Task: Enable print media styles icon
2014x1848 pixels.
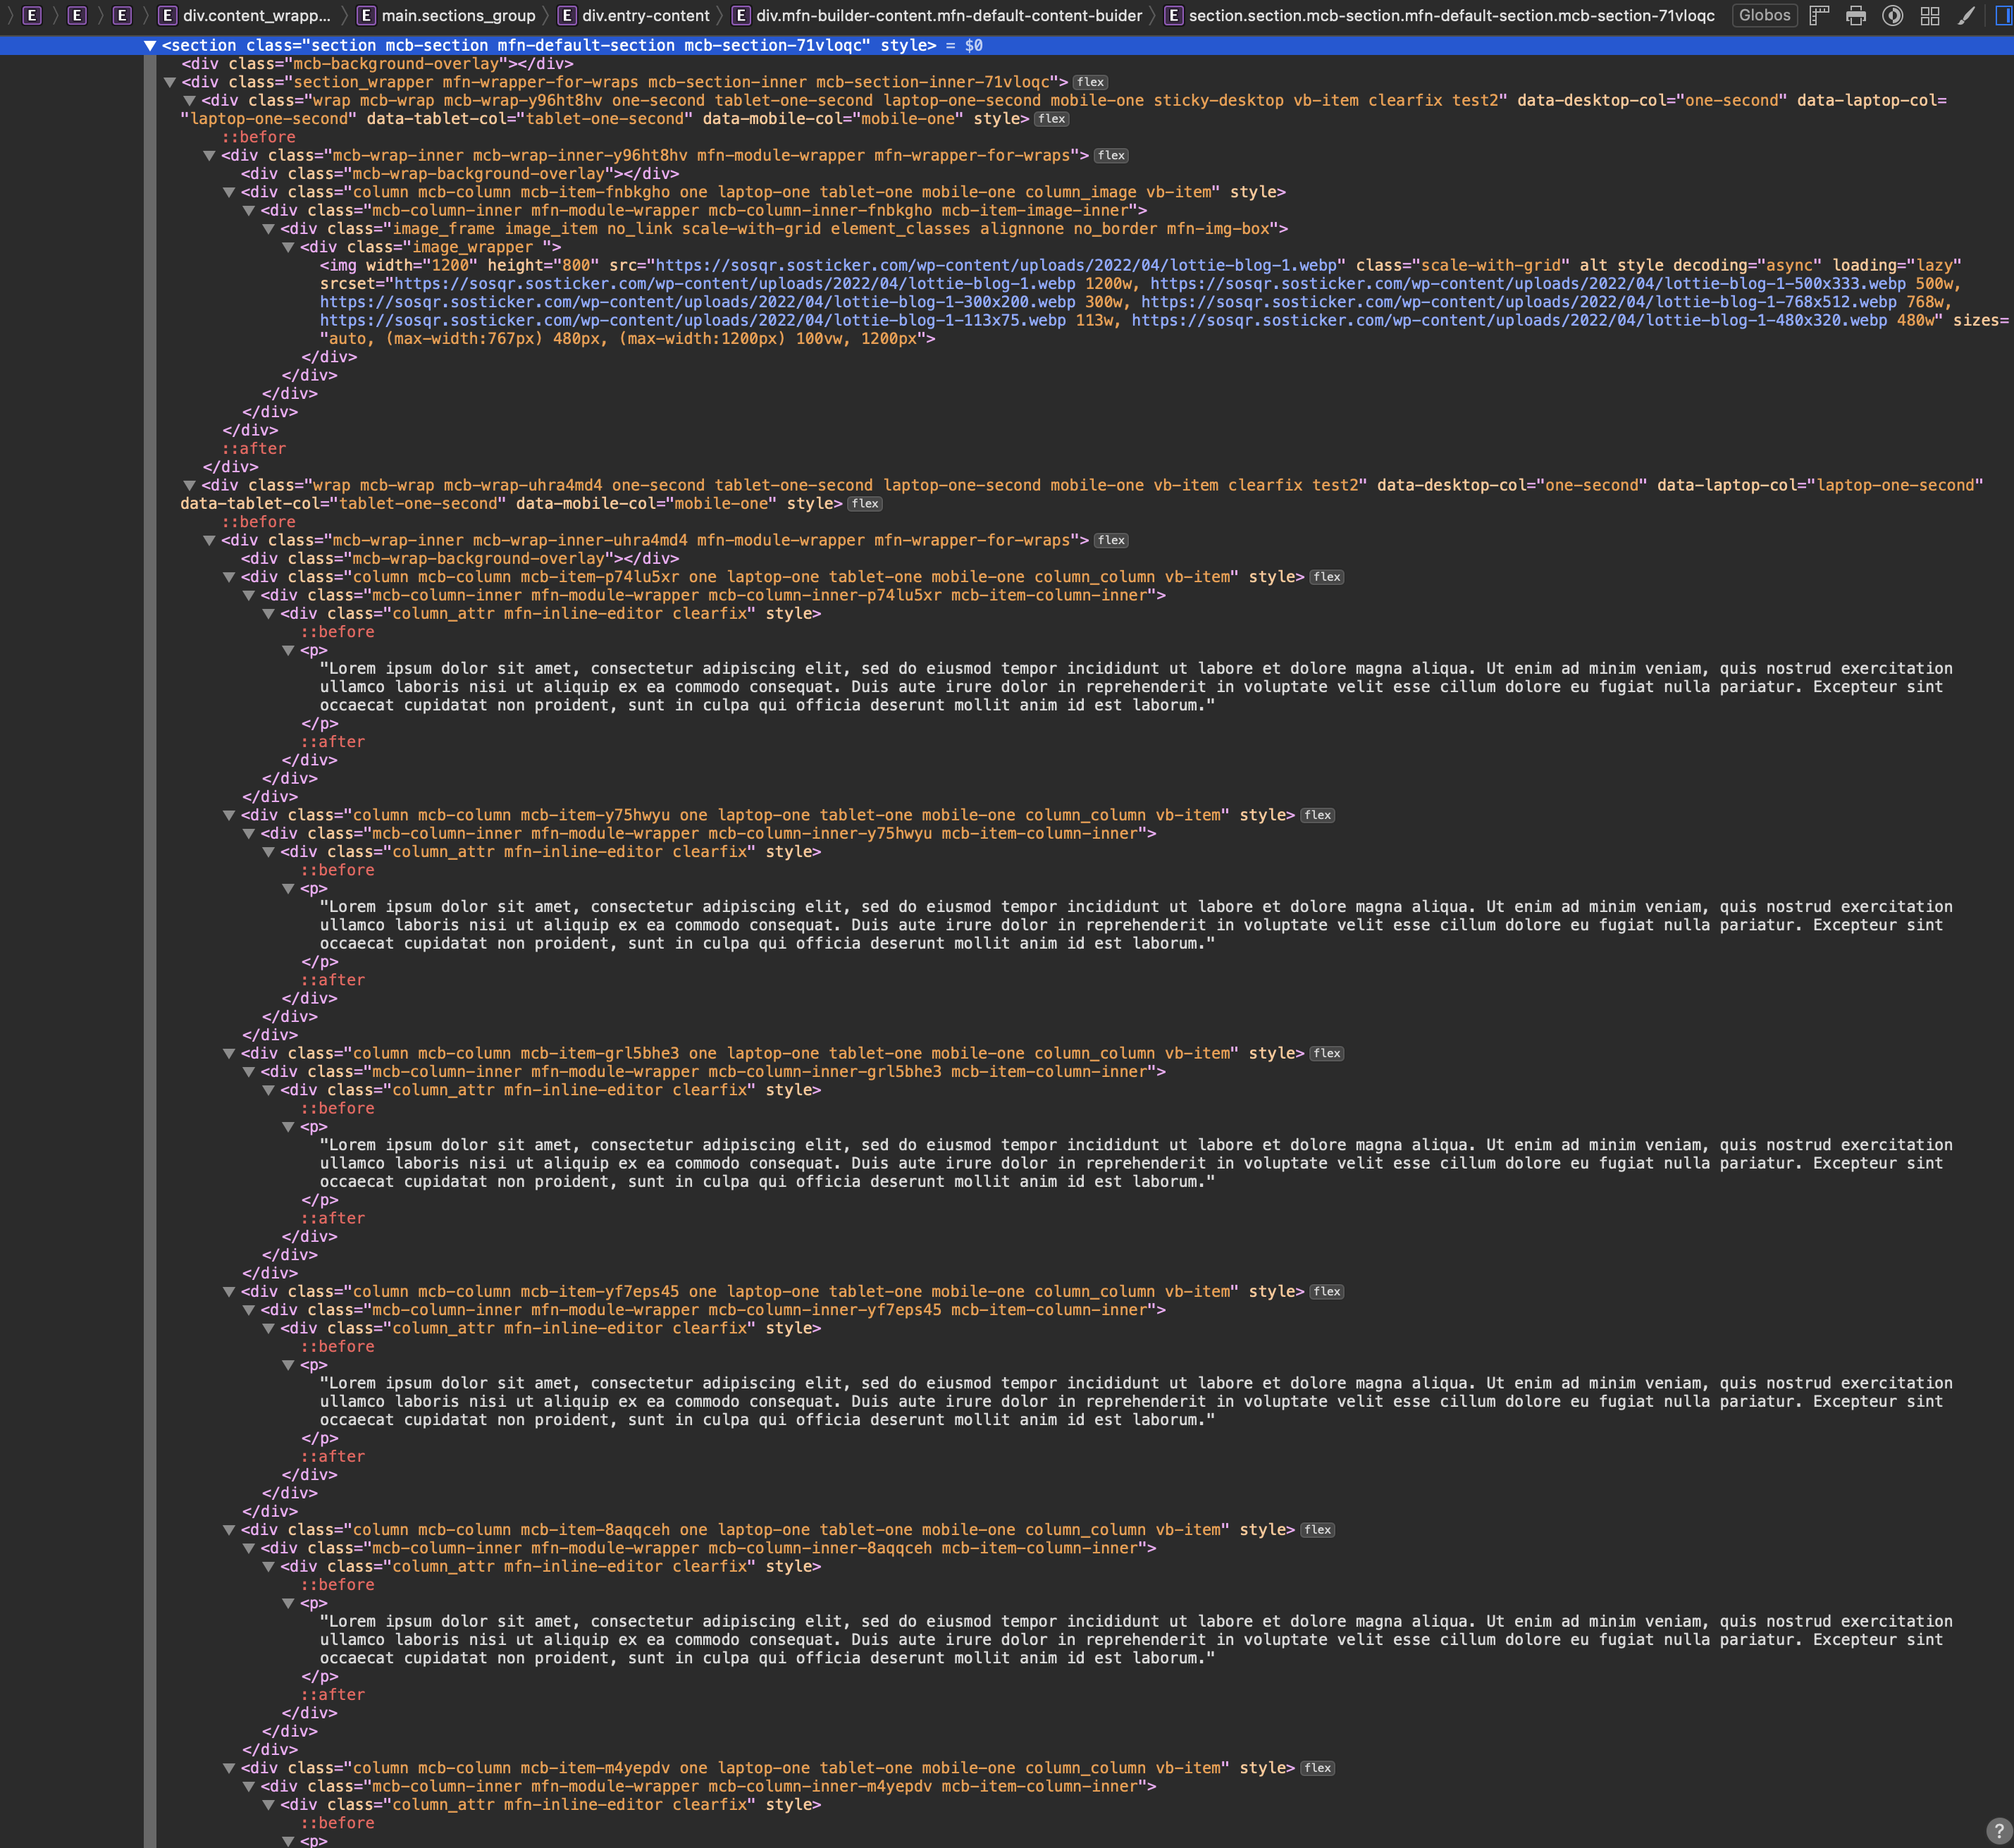Action: (x=1856, y=16)
